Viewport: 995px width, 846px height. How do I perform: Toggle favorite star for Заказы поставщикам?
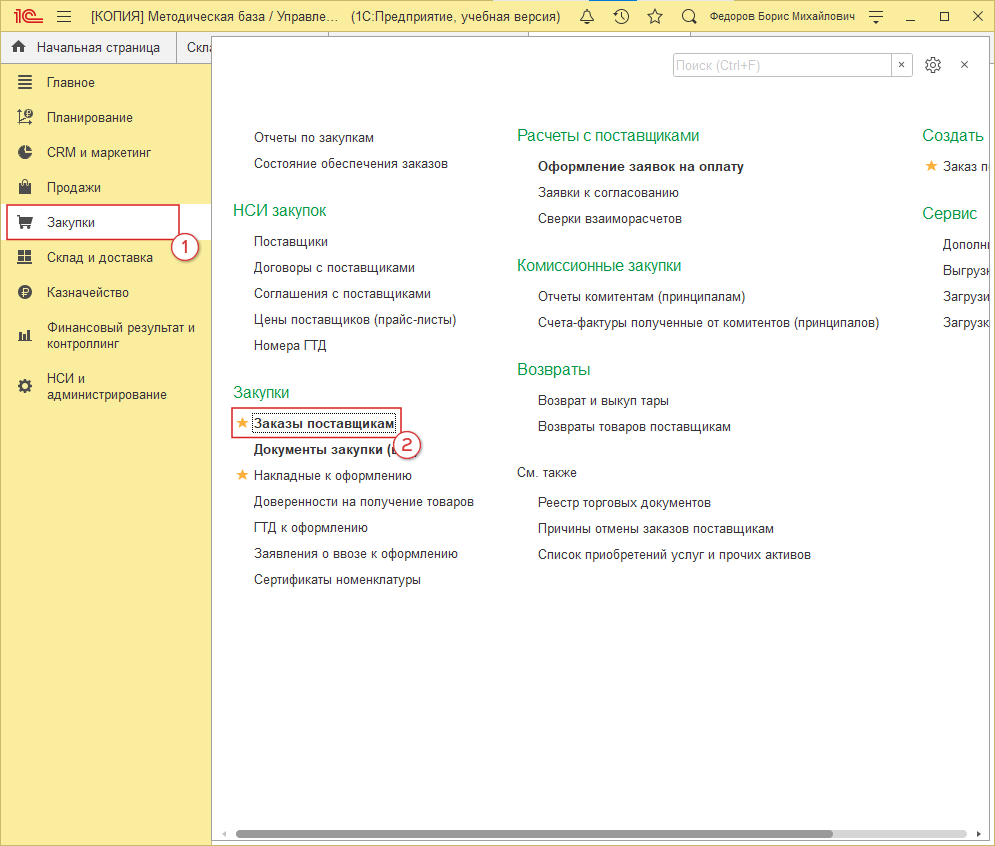[242, 424]
